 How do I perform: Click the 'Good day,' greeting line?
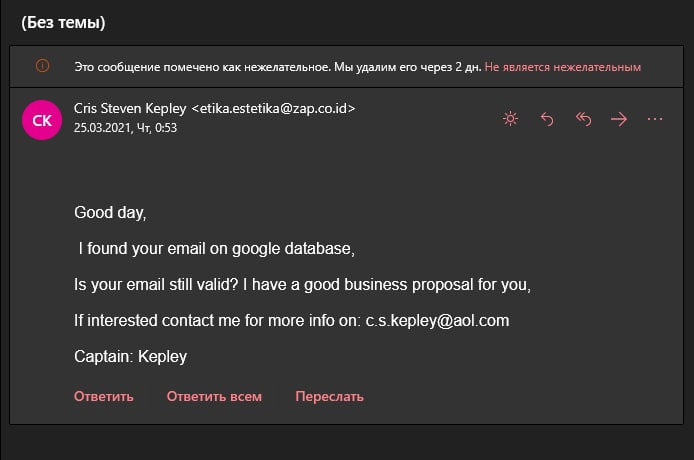(110, 213)
